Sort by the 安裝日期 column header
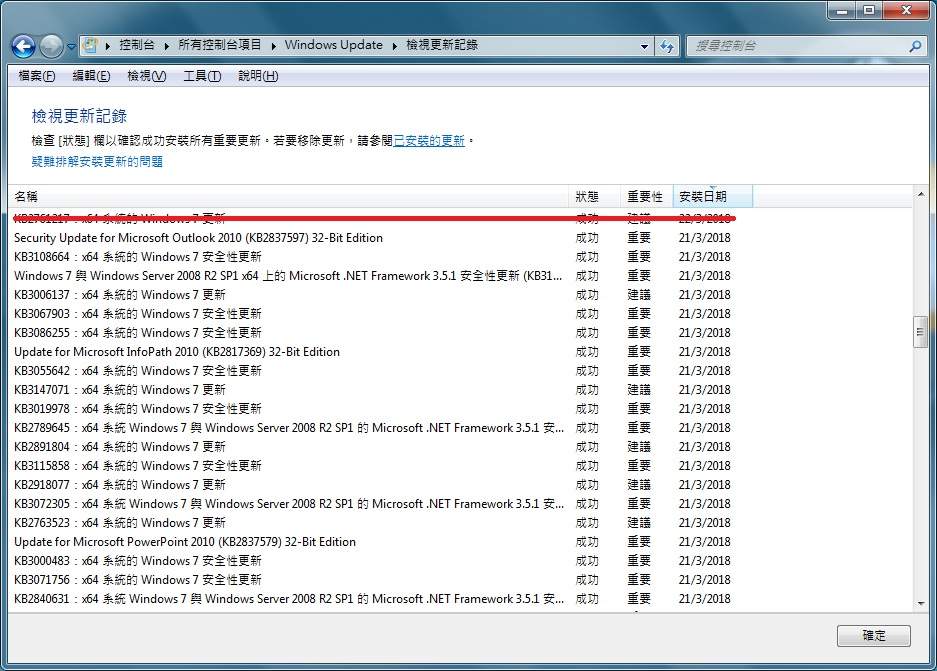937x671 pixels. 712,197
